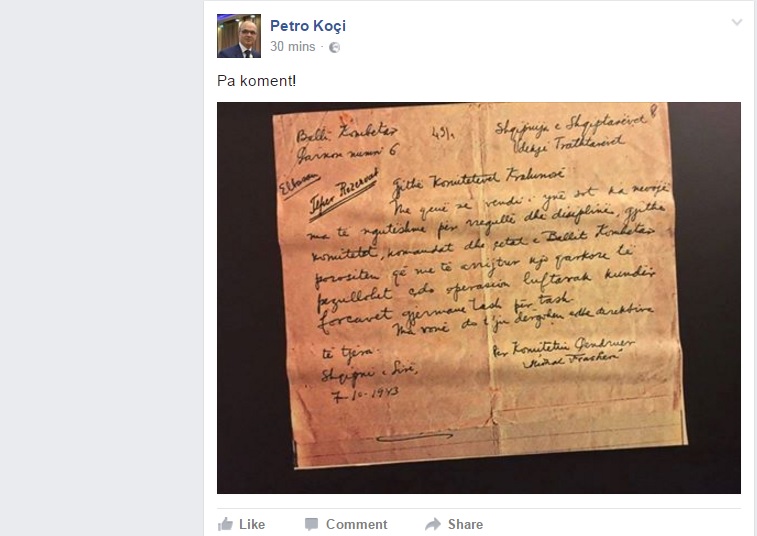Click the 'Pa koment!' post text

click(256, 81)
